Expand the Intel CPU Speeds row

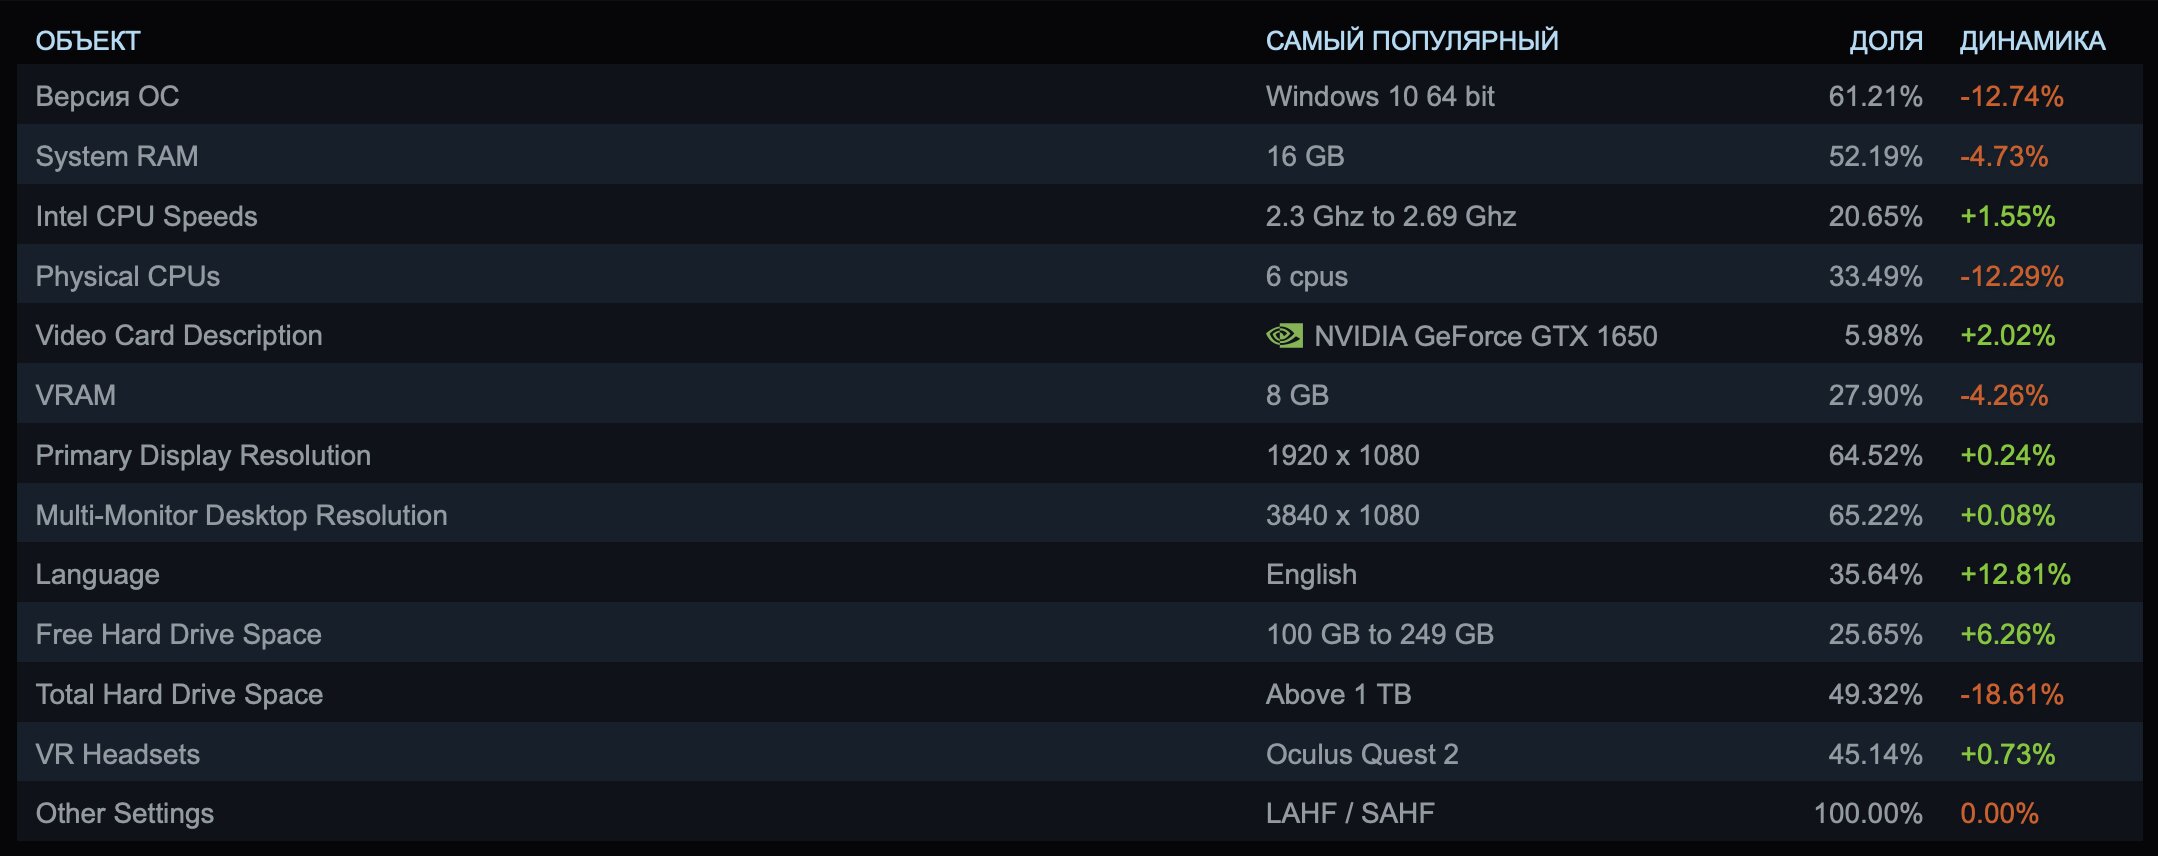1079,216
